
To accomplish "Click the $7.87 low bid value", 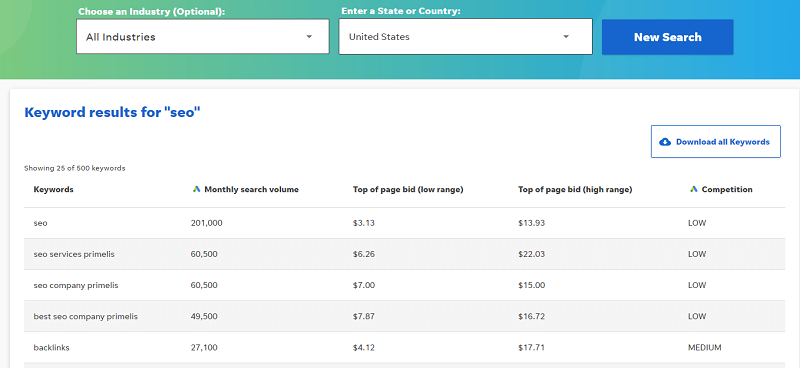I will (364, 316).
